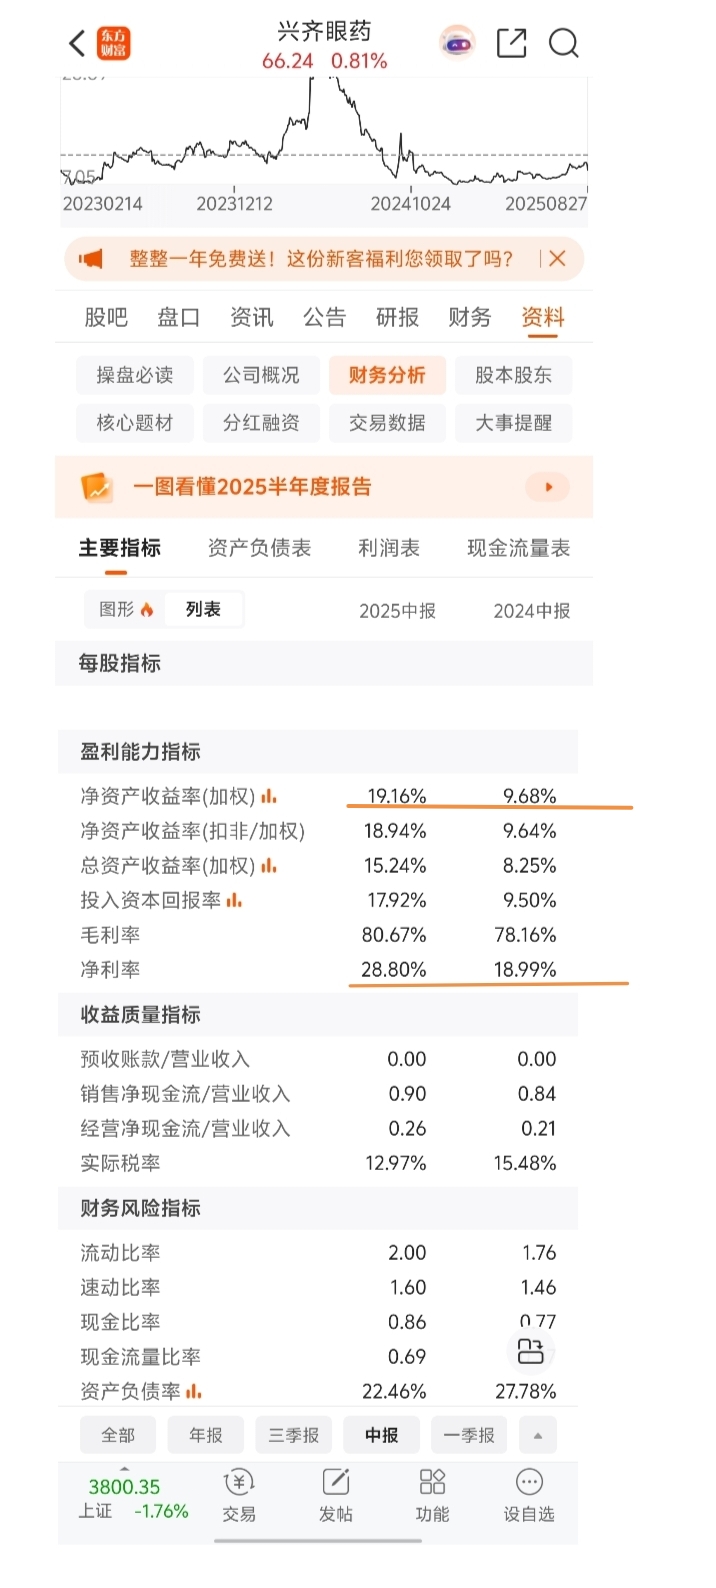This screenshot has width=716, height=1588.
Task: Select the 年报 report period filter
Action: 206,1435
